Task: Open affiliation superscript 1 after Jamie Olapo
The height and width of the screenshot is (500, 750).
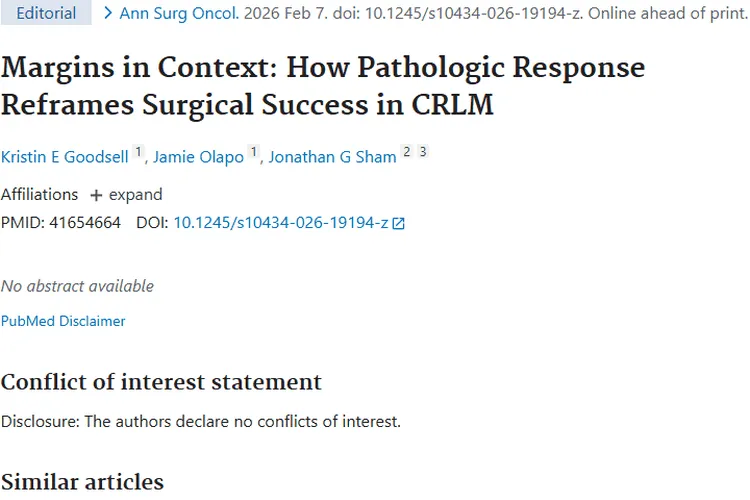Action: coord(254,152)
